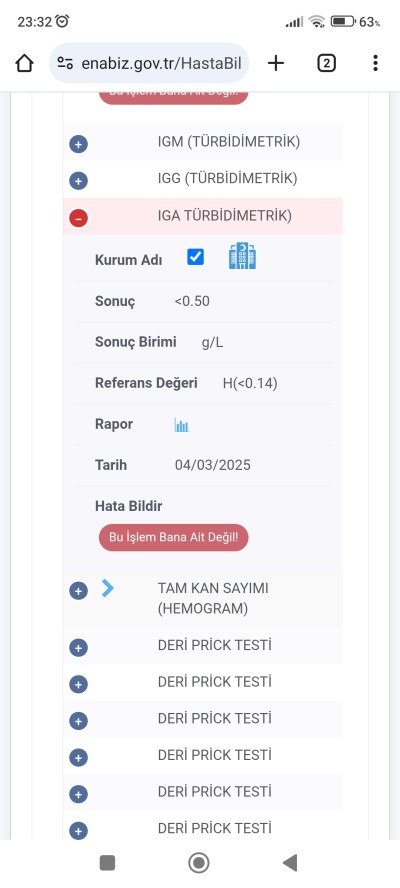The image size is (400, 888).
Task: Open the tab switcher showing 2 tabs
Action: click(x=326, y=63)
